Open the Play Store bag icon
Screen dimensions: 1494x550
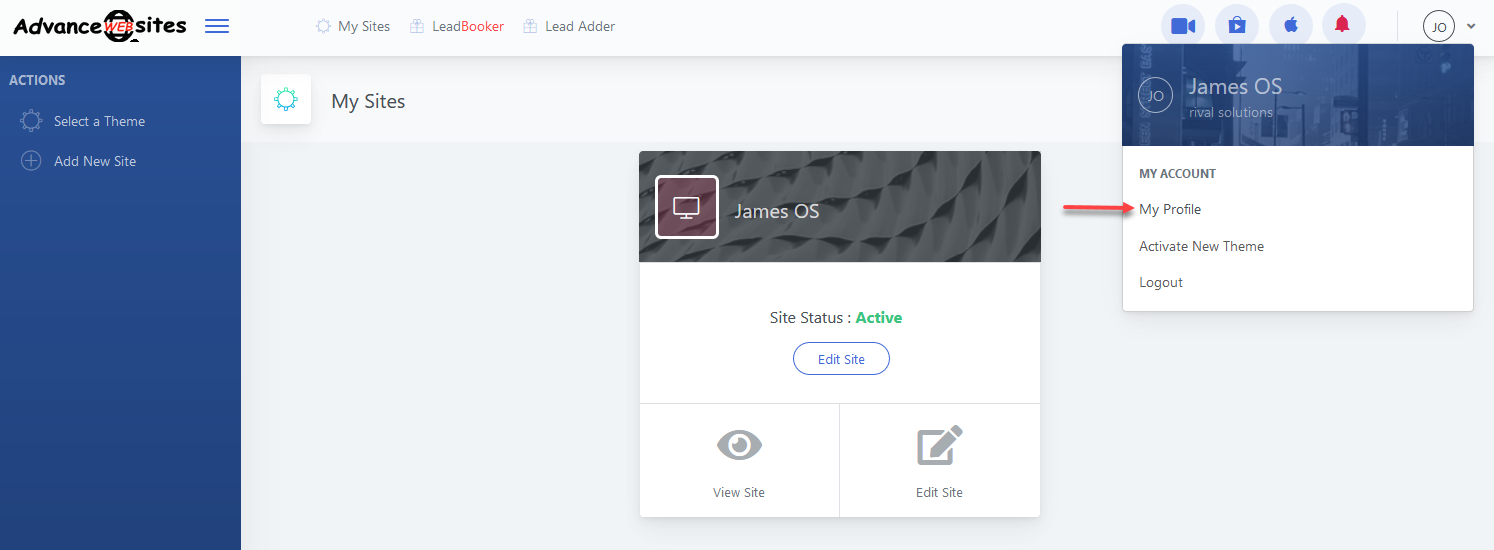[1237, 26]
